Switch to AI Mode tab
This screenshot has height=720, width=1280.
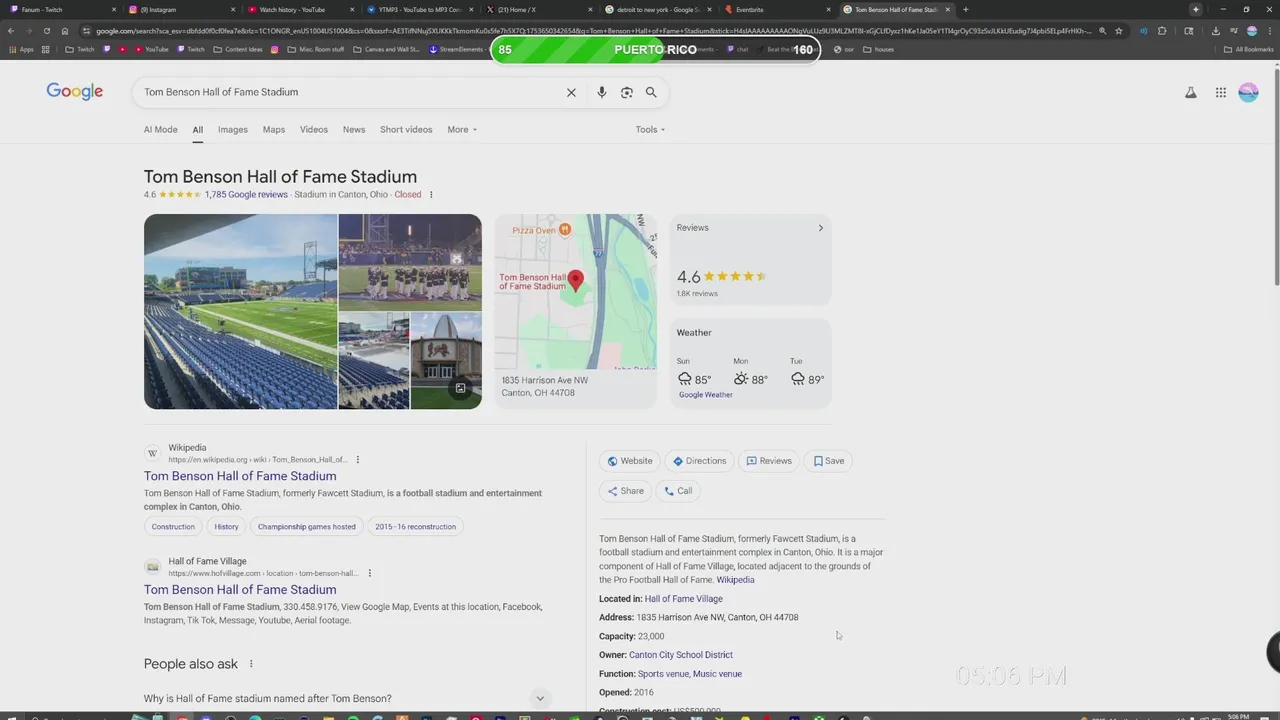click(160, 130)
